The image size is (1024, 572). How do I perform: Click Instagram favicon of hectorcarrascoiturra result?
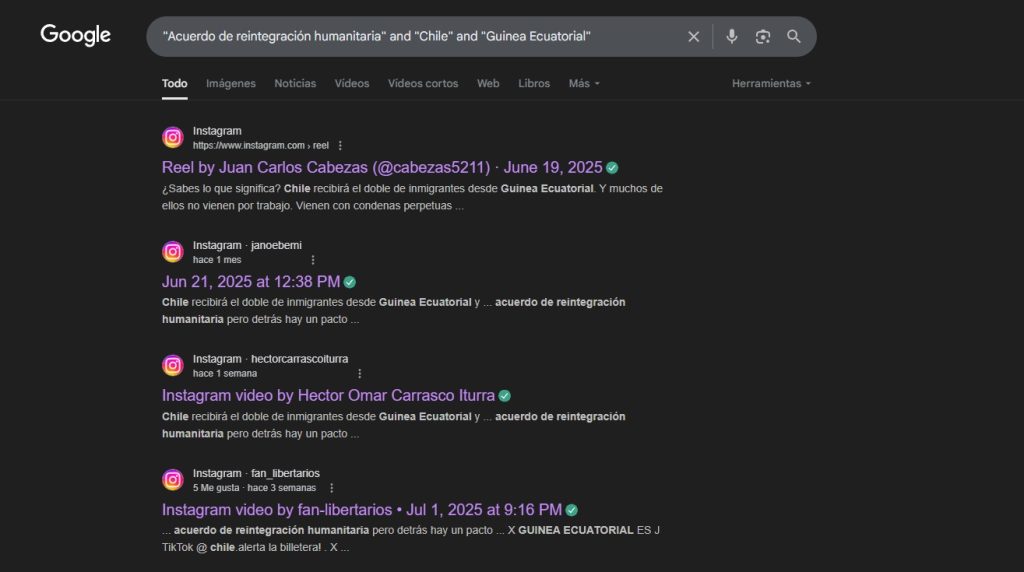[173, 366]
